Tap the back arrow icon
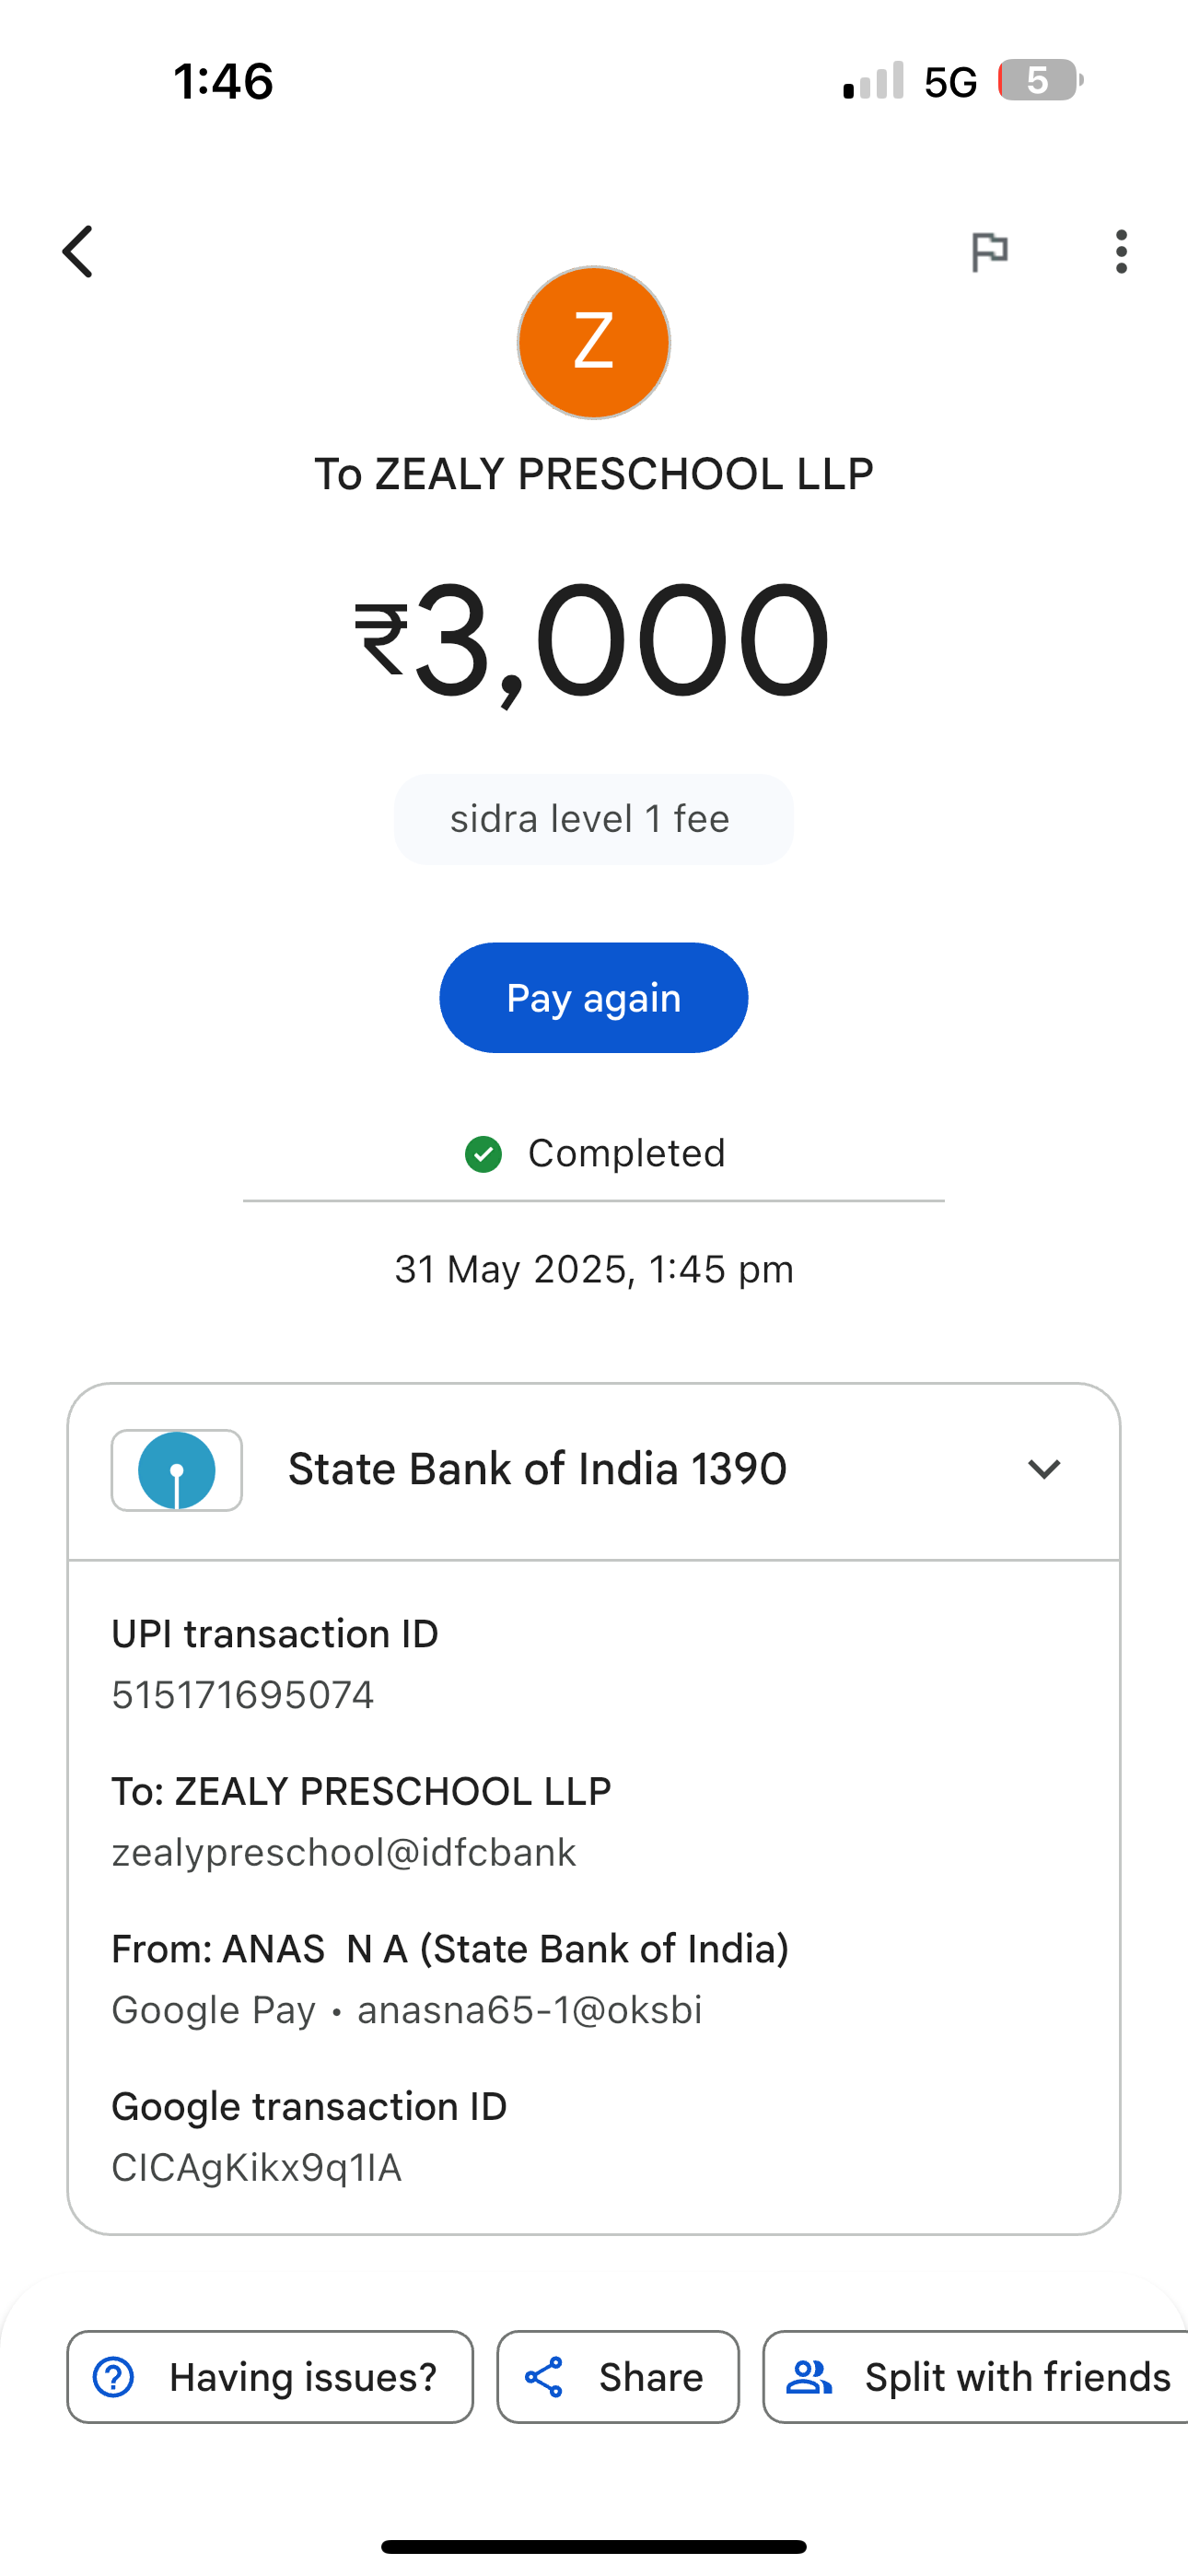 point(78,251)
